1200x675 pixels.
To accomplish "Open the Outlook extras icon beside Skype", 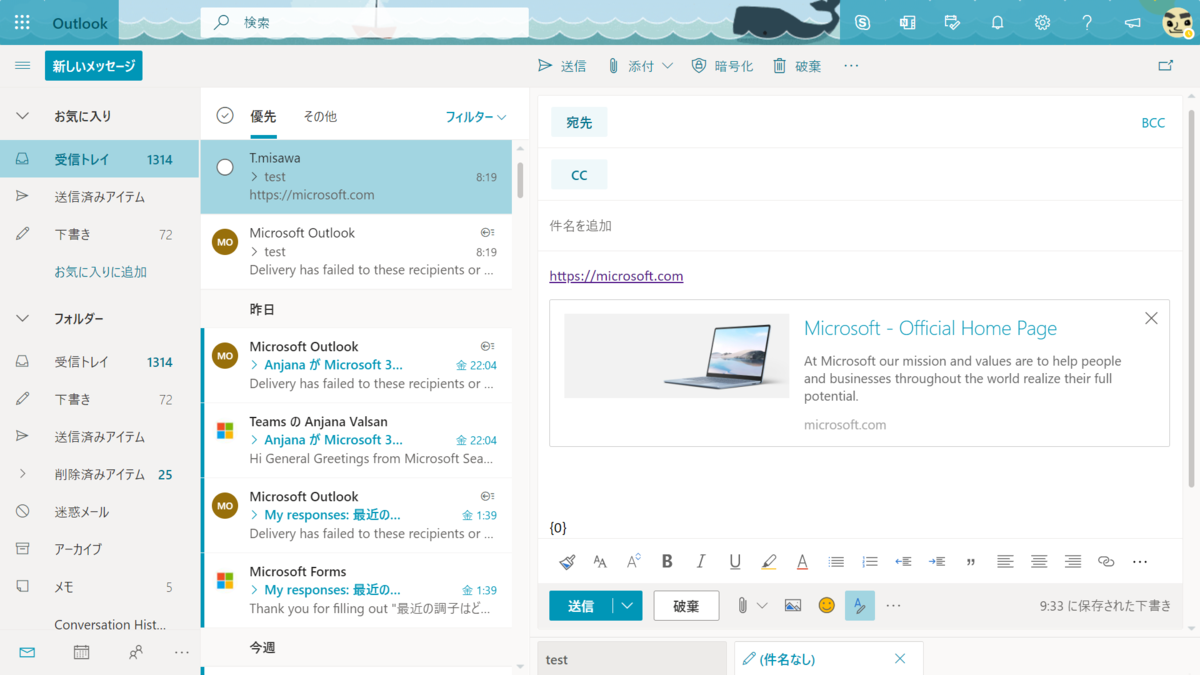I will 907,22.
